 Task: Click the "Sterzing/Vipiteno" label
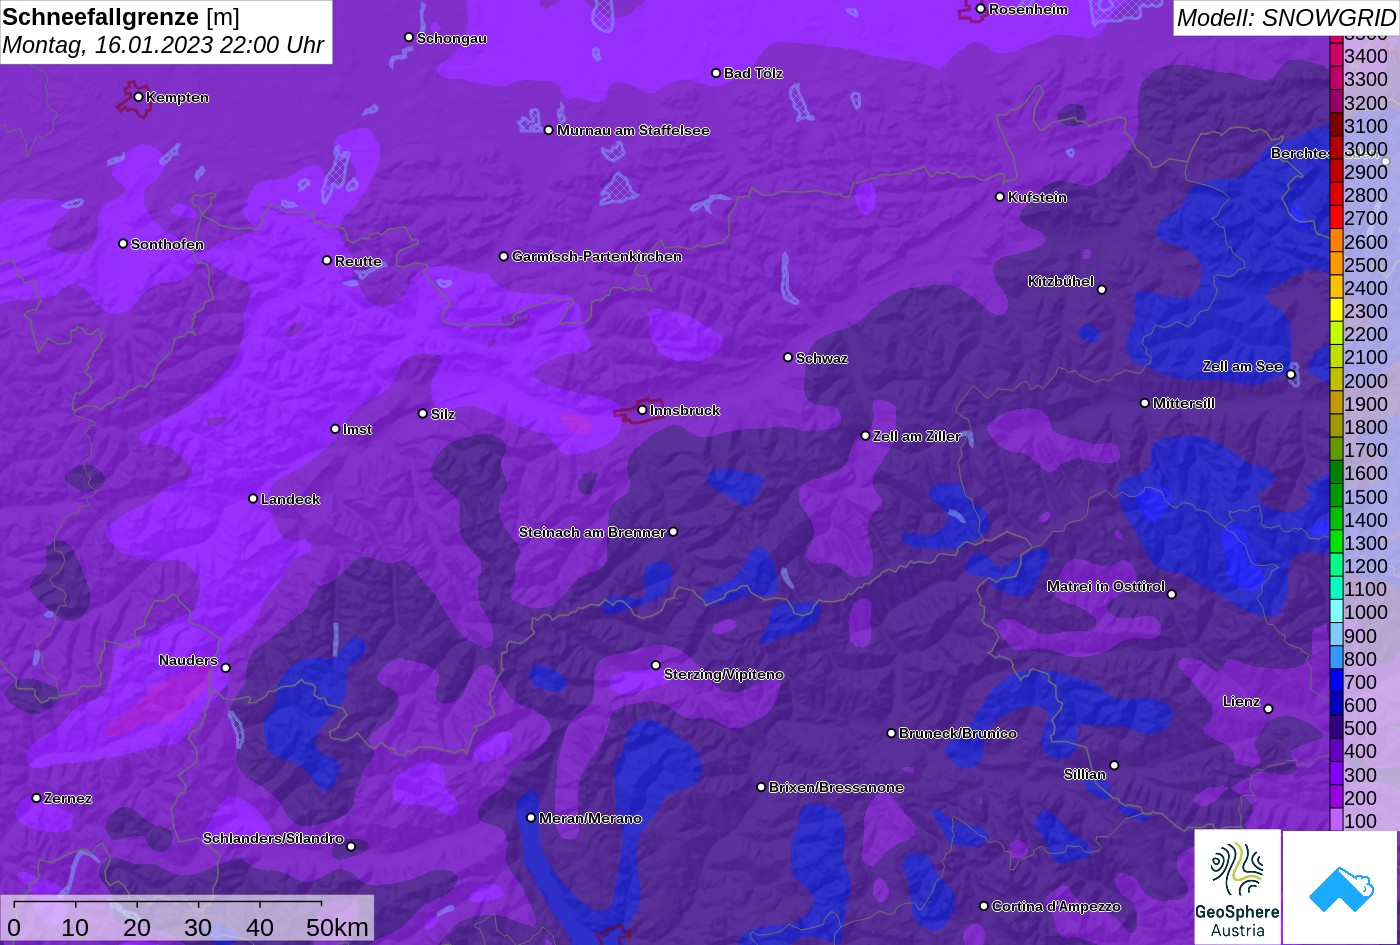[x=724, y=675]
